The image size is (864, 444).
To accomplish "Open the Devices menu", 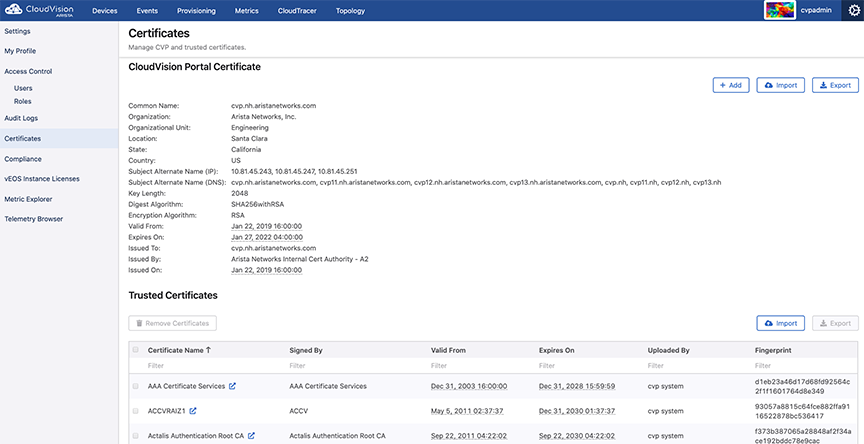I will click(105, 11).
